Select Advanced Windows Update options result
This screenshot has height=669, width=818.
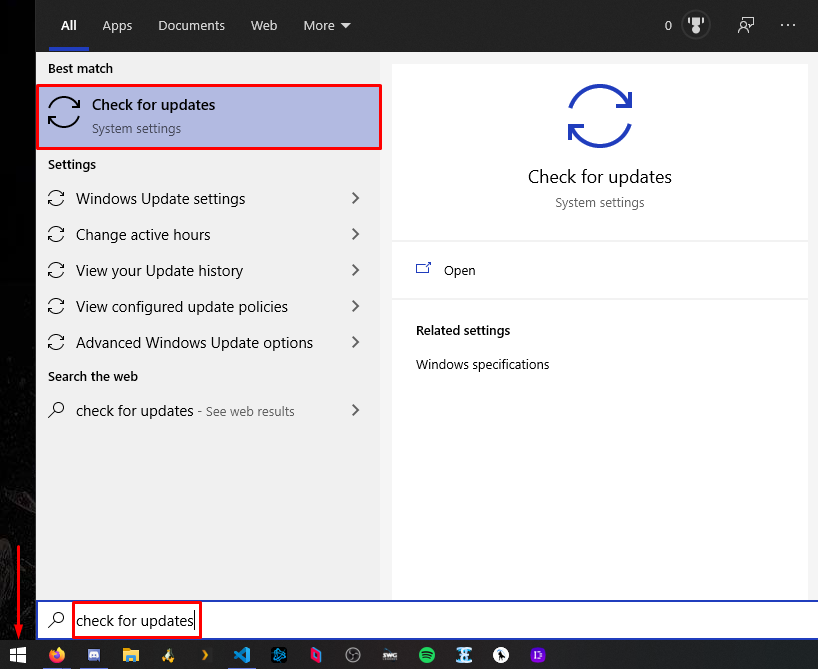point(208,342)
